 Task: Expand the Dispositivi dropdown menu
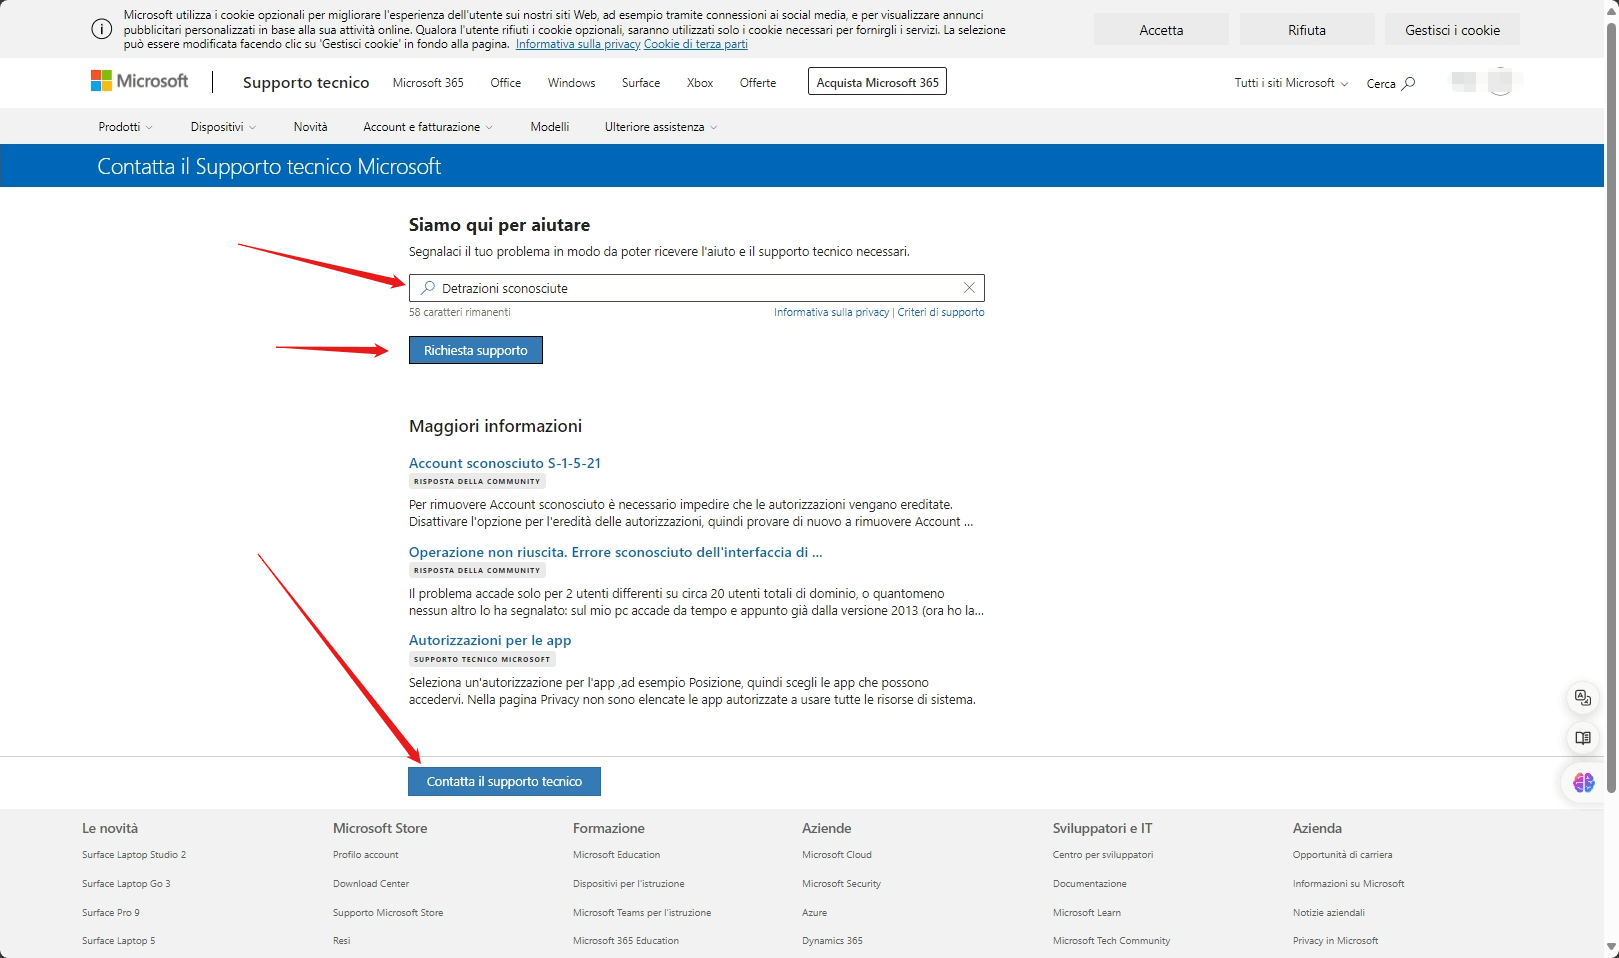[223, 127]
